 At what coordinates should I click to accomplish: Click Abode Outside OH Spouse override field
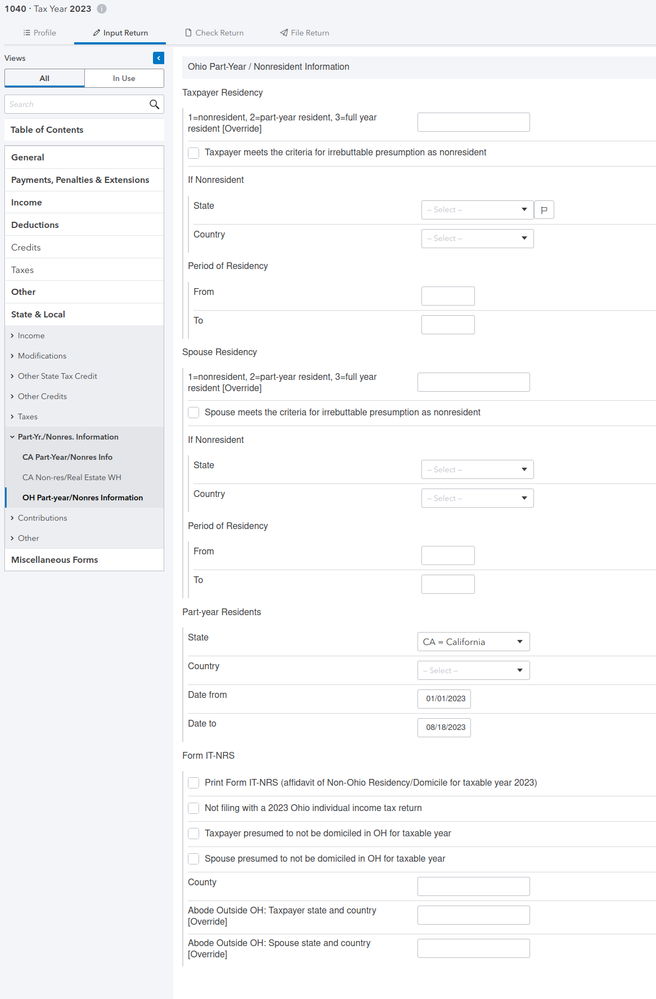coord(473,948)
